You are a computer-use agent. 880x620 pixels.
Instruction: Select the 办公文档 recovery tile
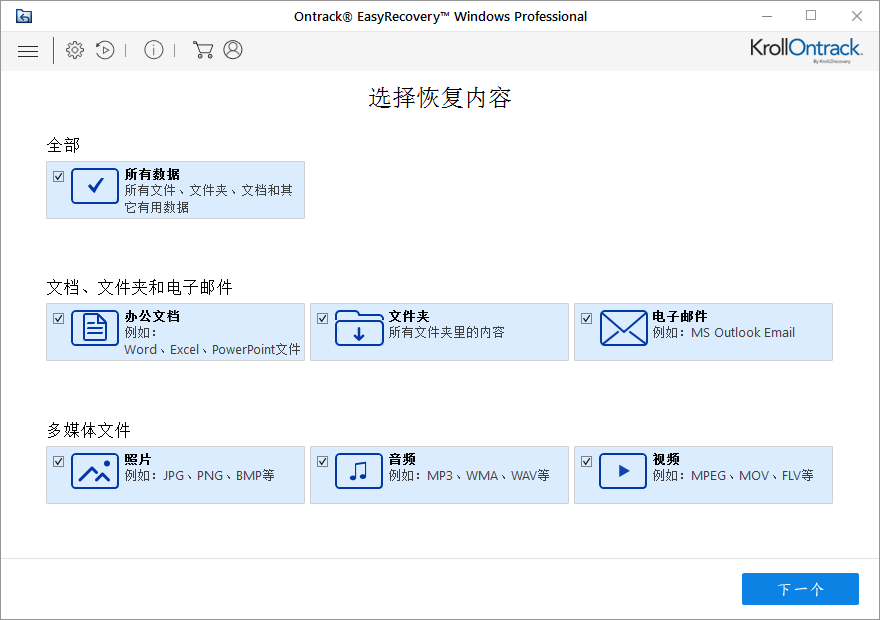(175, 331)
